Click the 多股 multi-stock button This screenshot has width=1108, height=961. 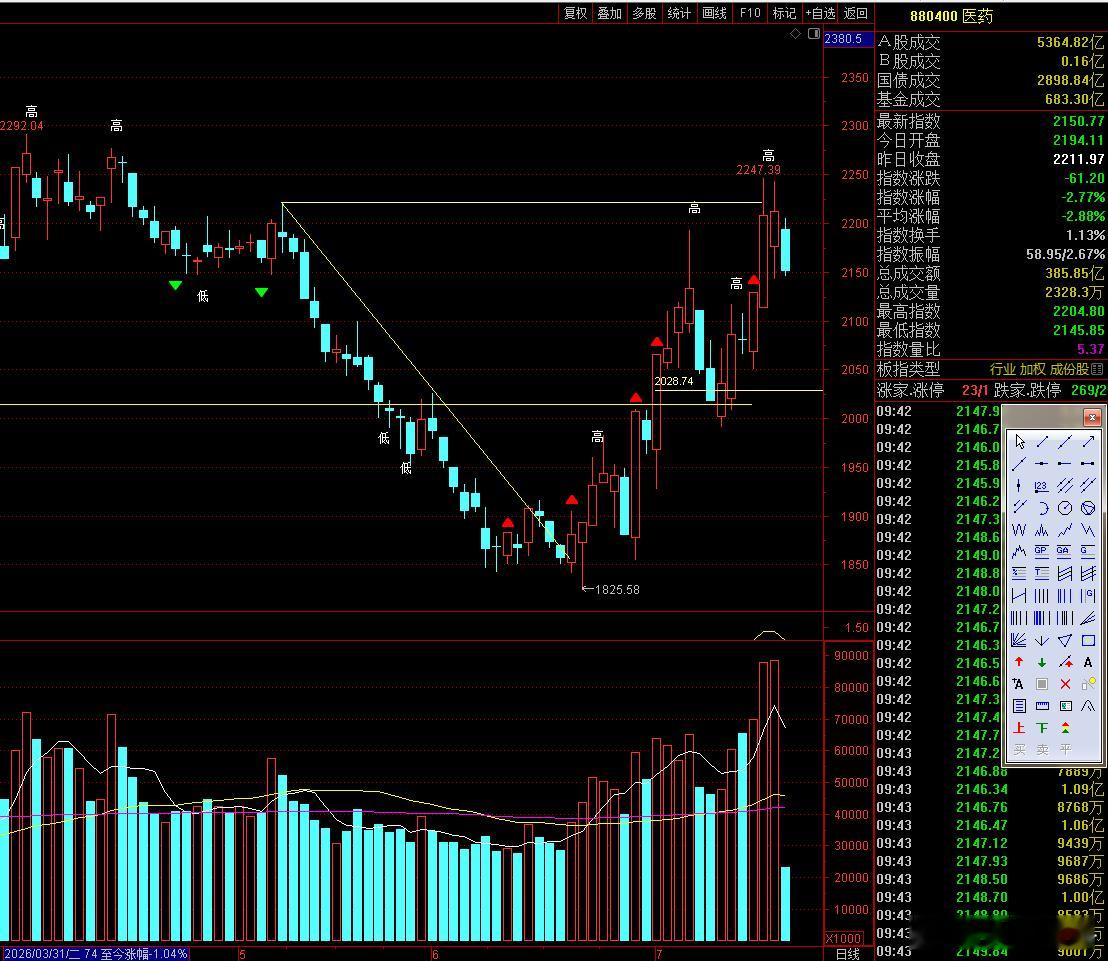[644, 13]
